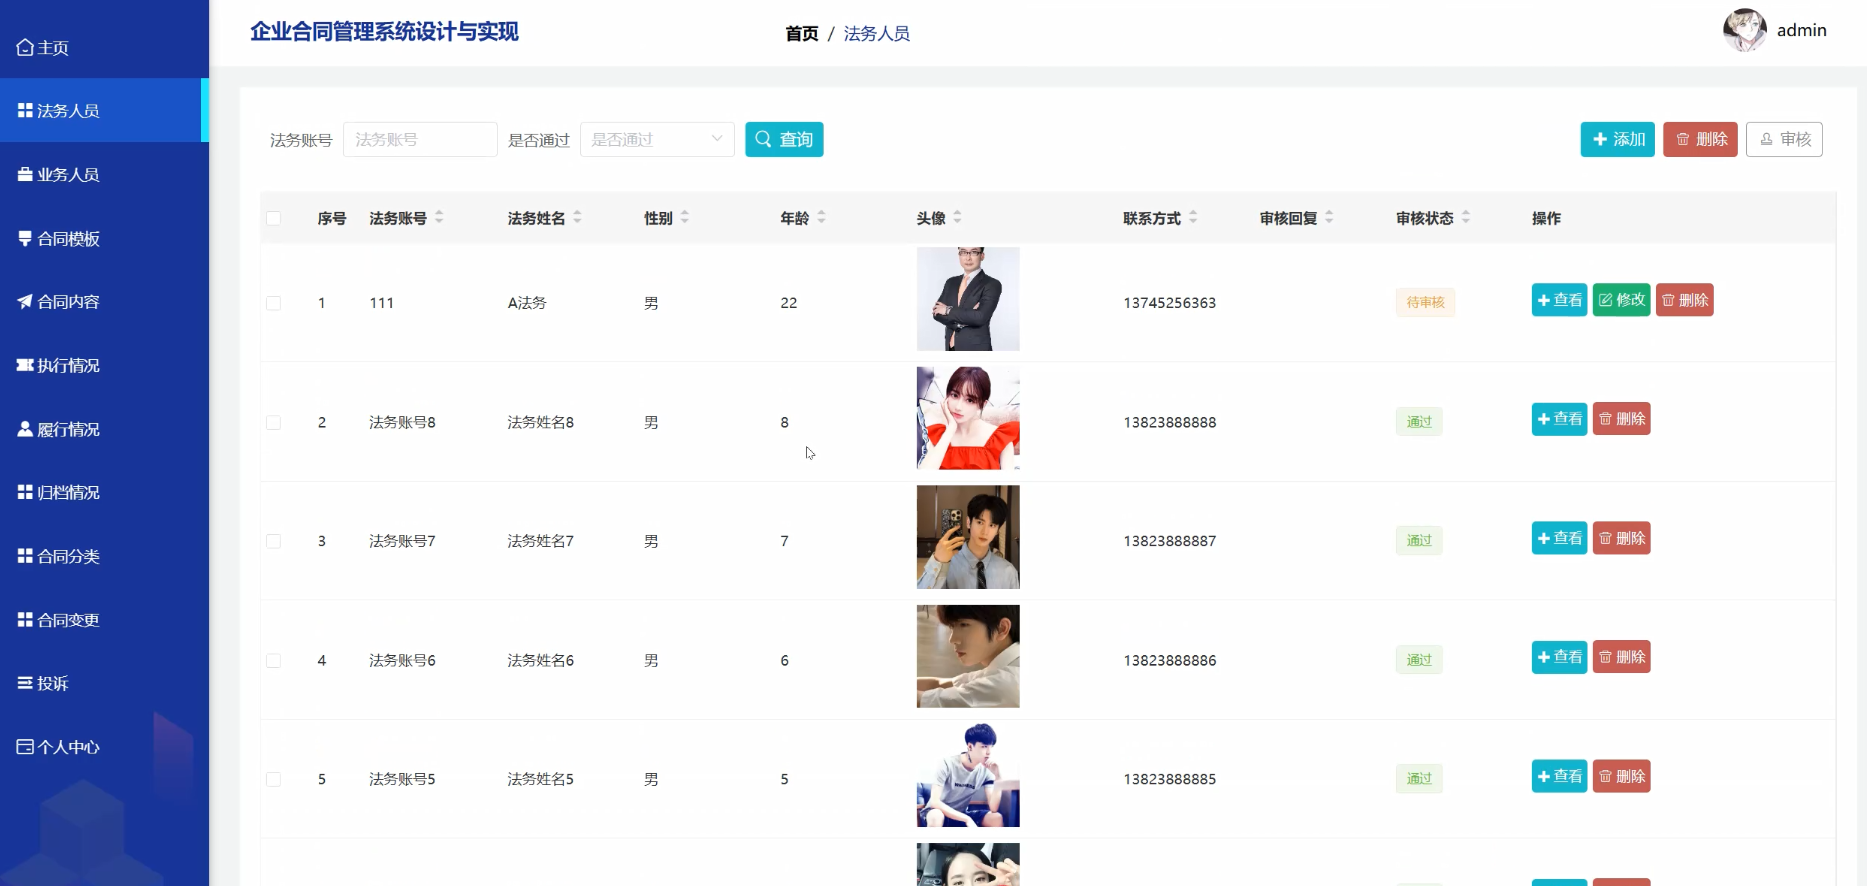Toggle the select-all header checkbox
Image resolution: width=1867 pixels, height=886 pixels.
274,218
